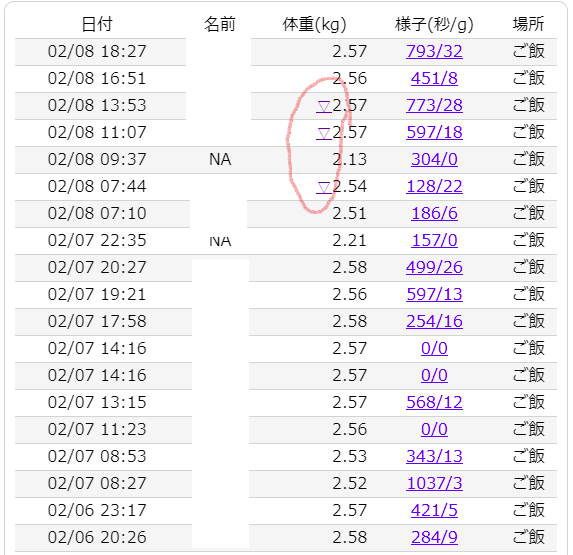Open the 343/13 link
This screenshot has height=555, width=573.
pos(434,457)
